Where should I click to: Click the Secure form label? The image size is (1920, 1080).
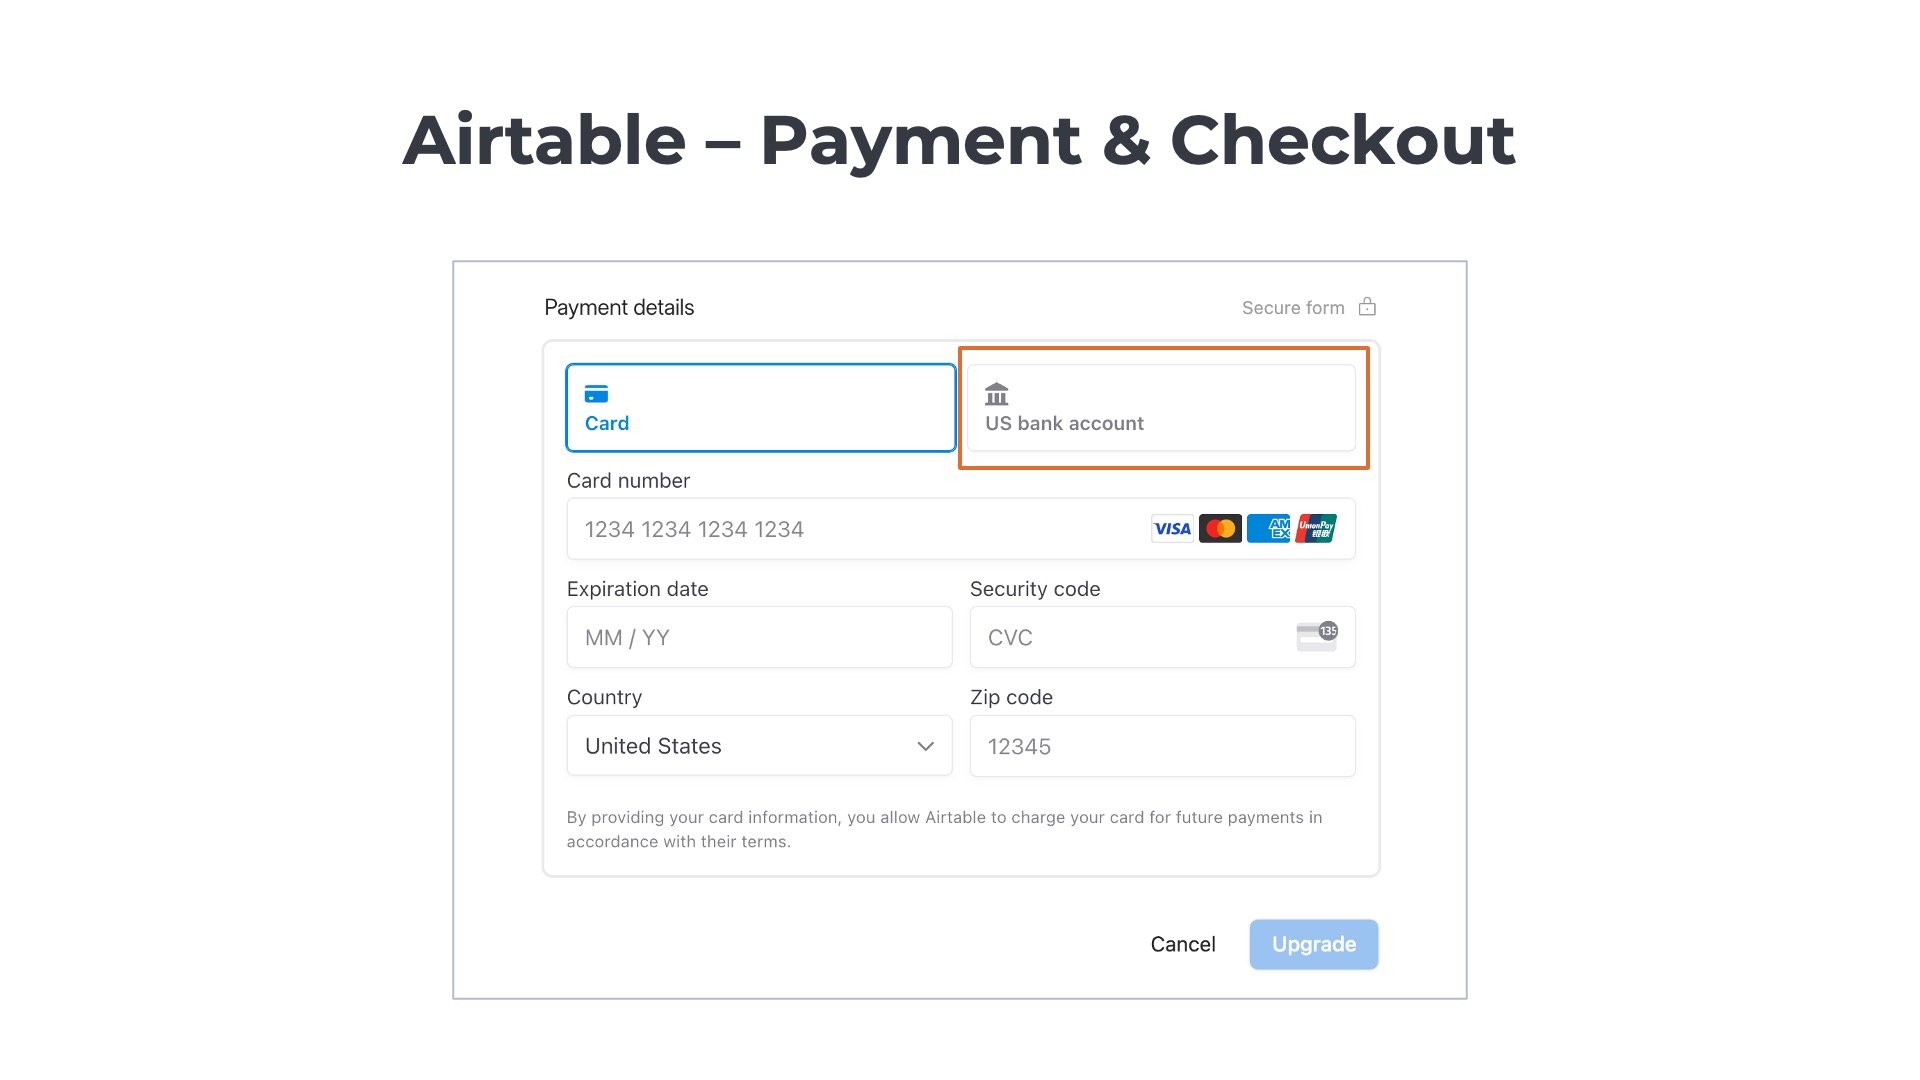click(1293, 306)
